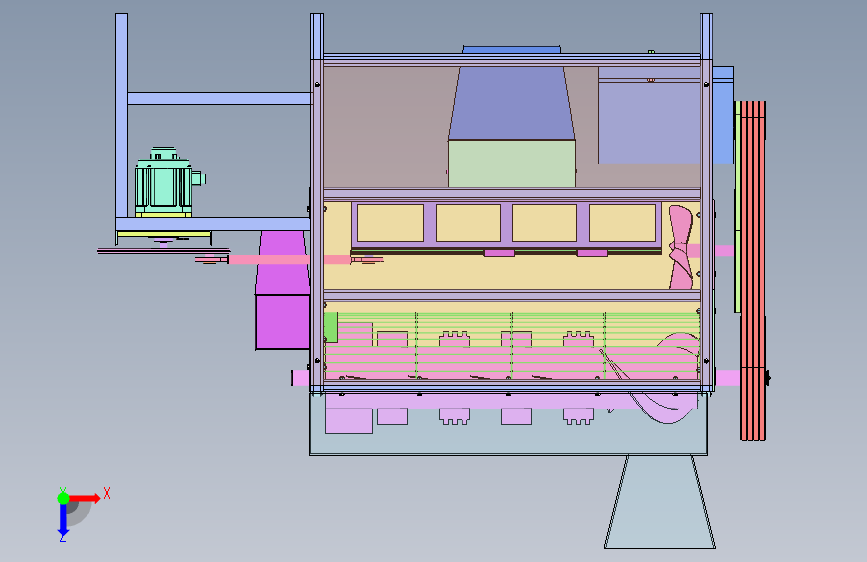Select the flat disc below the motor mount
867x562 pixels.
163,251
